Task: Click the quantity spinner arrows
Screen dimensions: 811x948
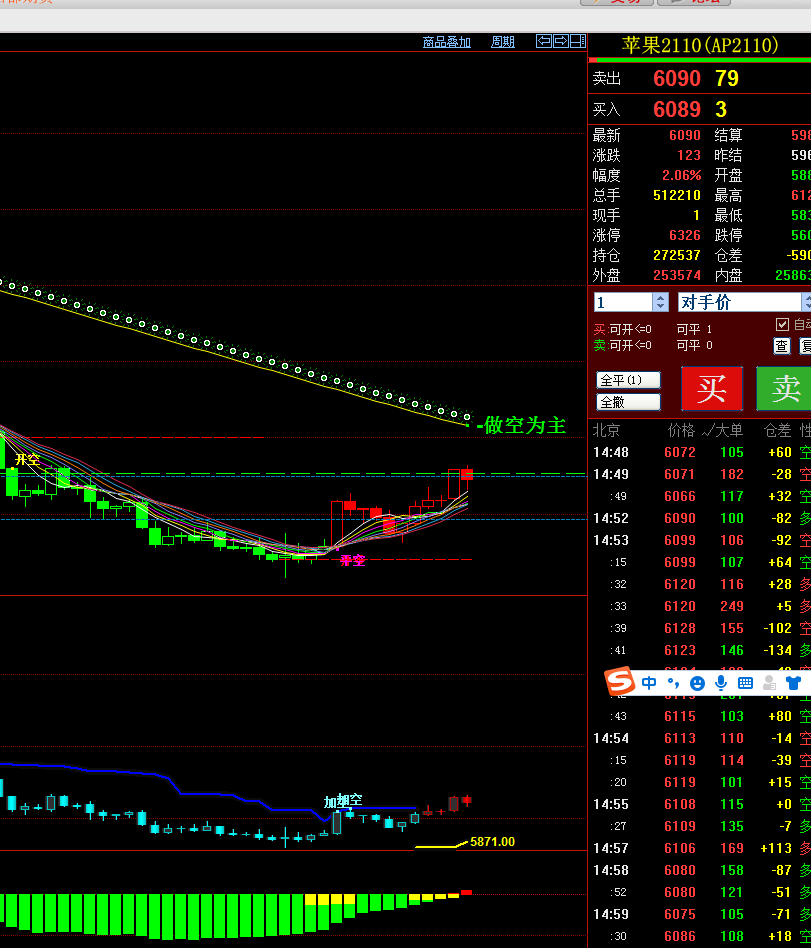Action: click(x=660, y=302)
